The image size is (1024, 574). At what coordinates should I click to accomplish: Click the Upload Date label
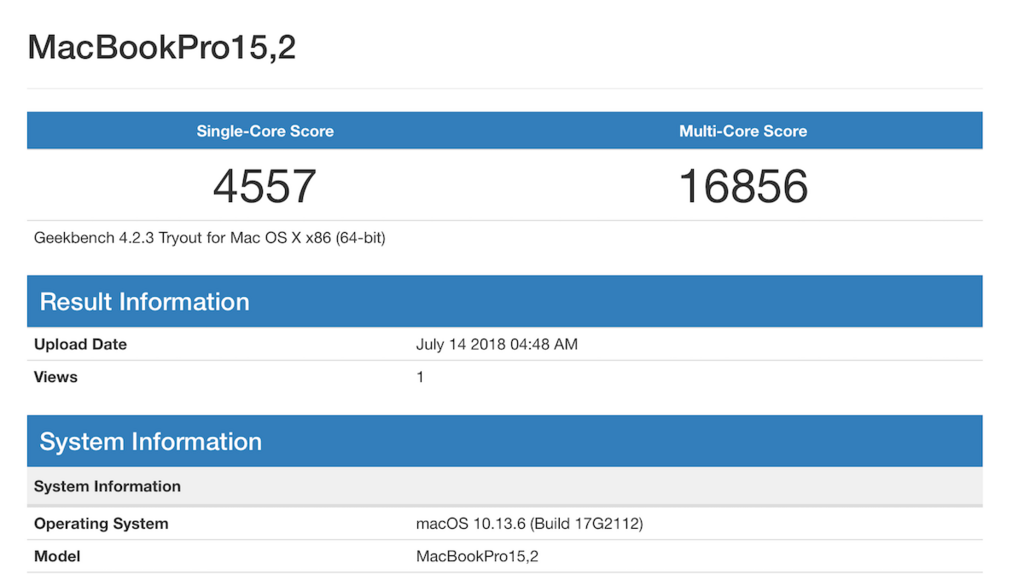pyautogui.click(x=80, y=344)
